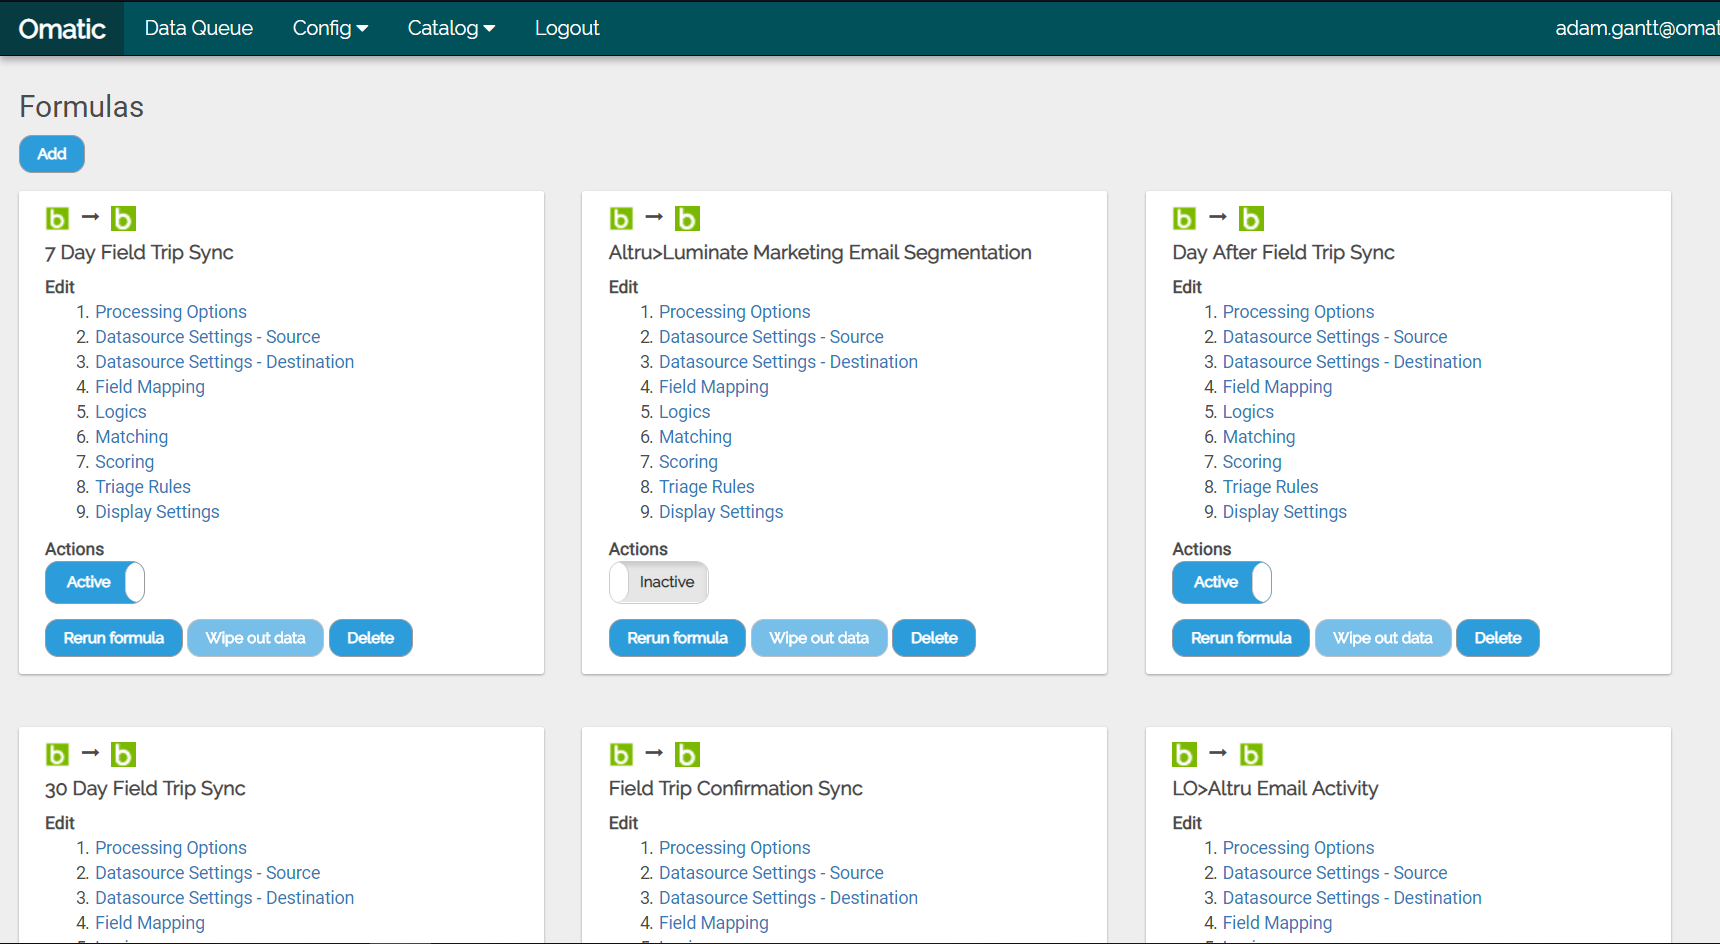Open Display Settings for 7 Day Field Trip Sync
This screenshot has width=1720, height=944.
click(x=157, y=512)
